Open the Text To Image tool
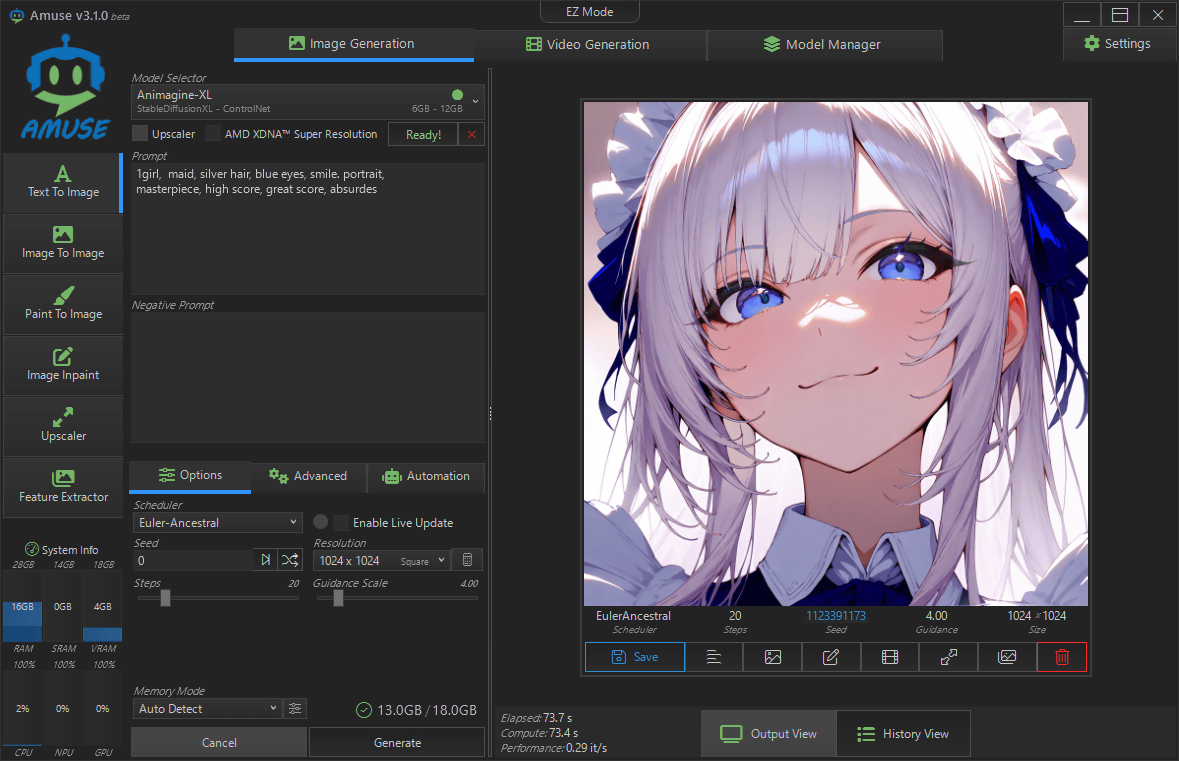Screen dimensions: 1179x761 (63, 182)
